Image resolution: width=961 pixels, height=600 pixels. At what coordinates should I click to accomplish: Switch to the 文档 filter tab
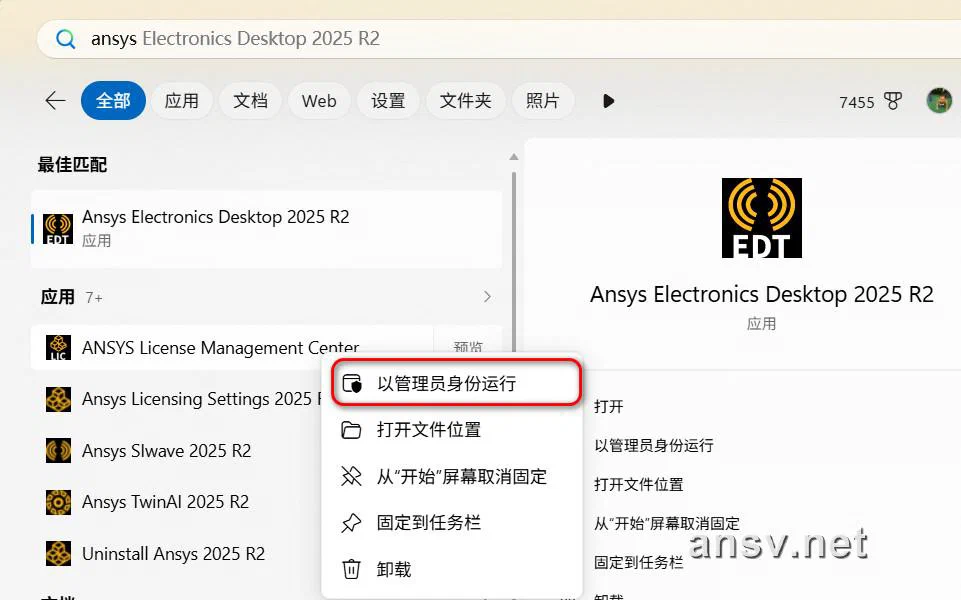click(x=250, y=101)
